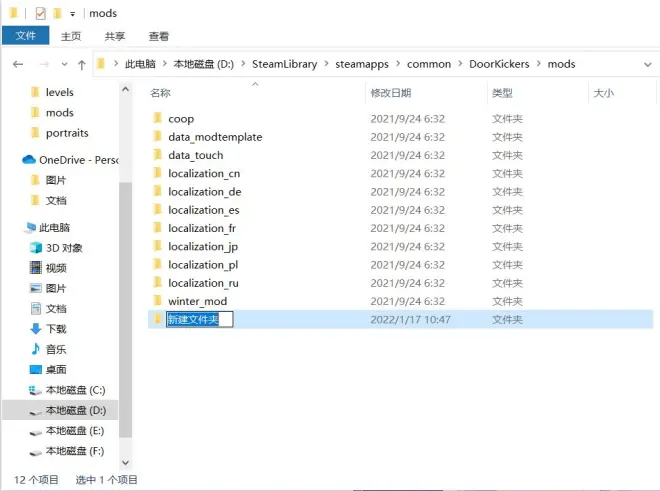This screenshot has width=660, height=491.
Task: Select the localization_pl folder icon
Action: click(x=158, y=264)
